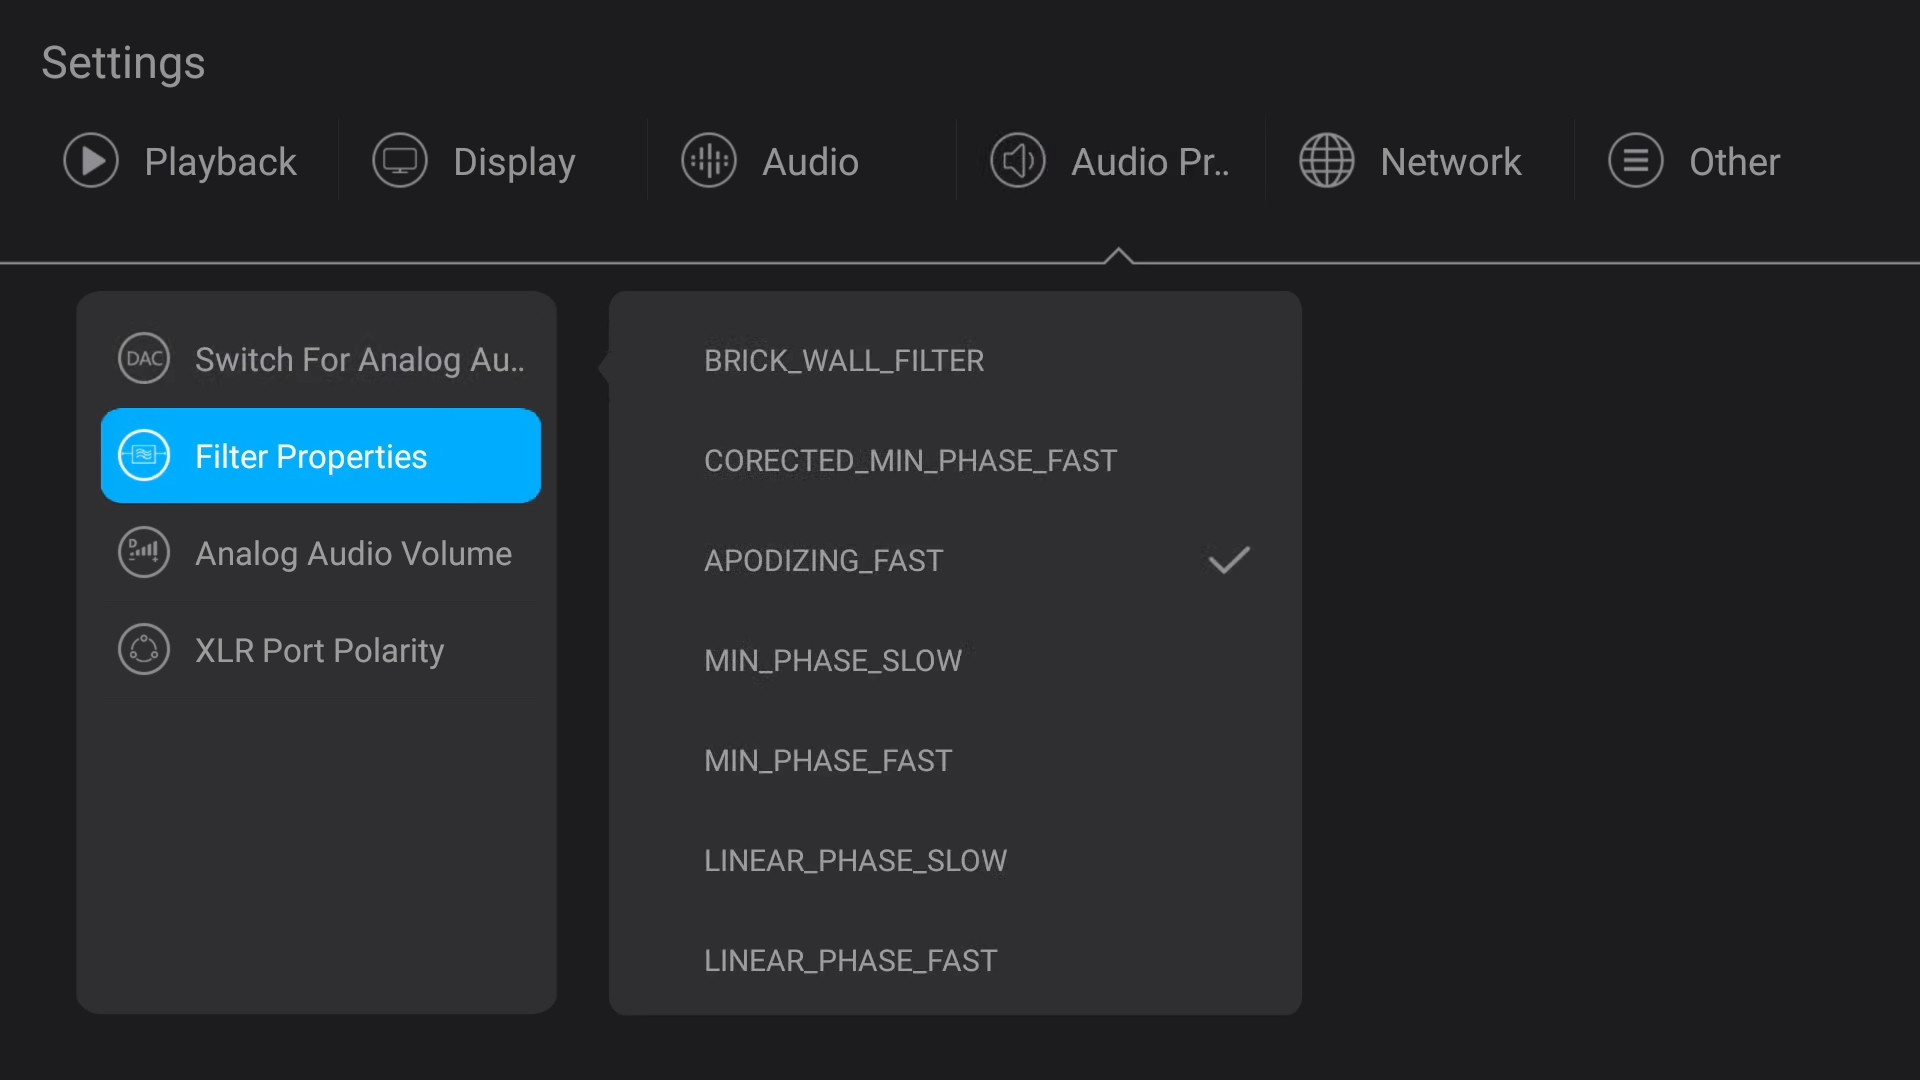
Task: Switch to the Network tab label
Action: tap(1450, 162)
